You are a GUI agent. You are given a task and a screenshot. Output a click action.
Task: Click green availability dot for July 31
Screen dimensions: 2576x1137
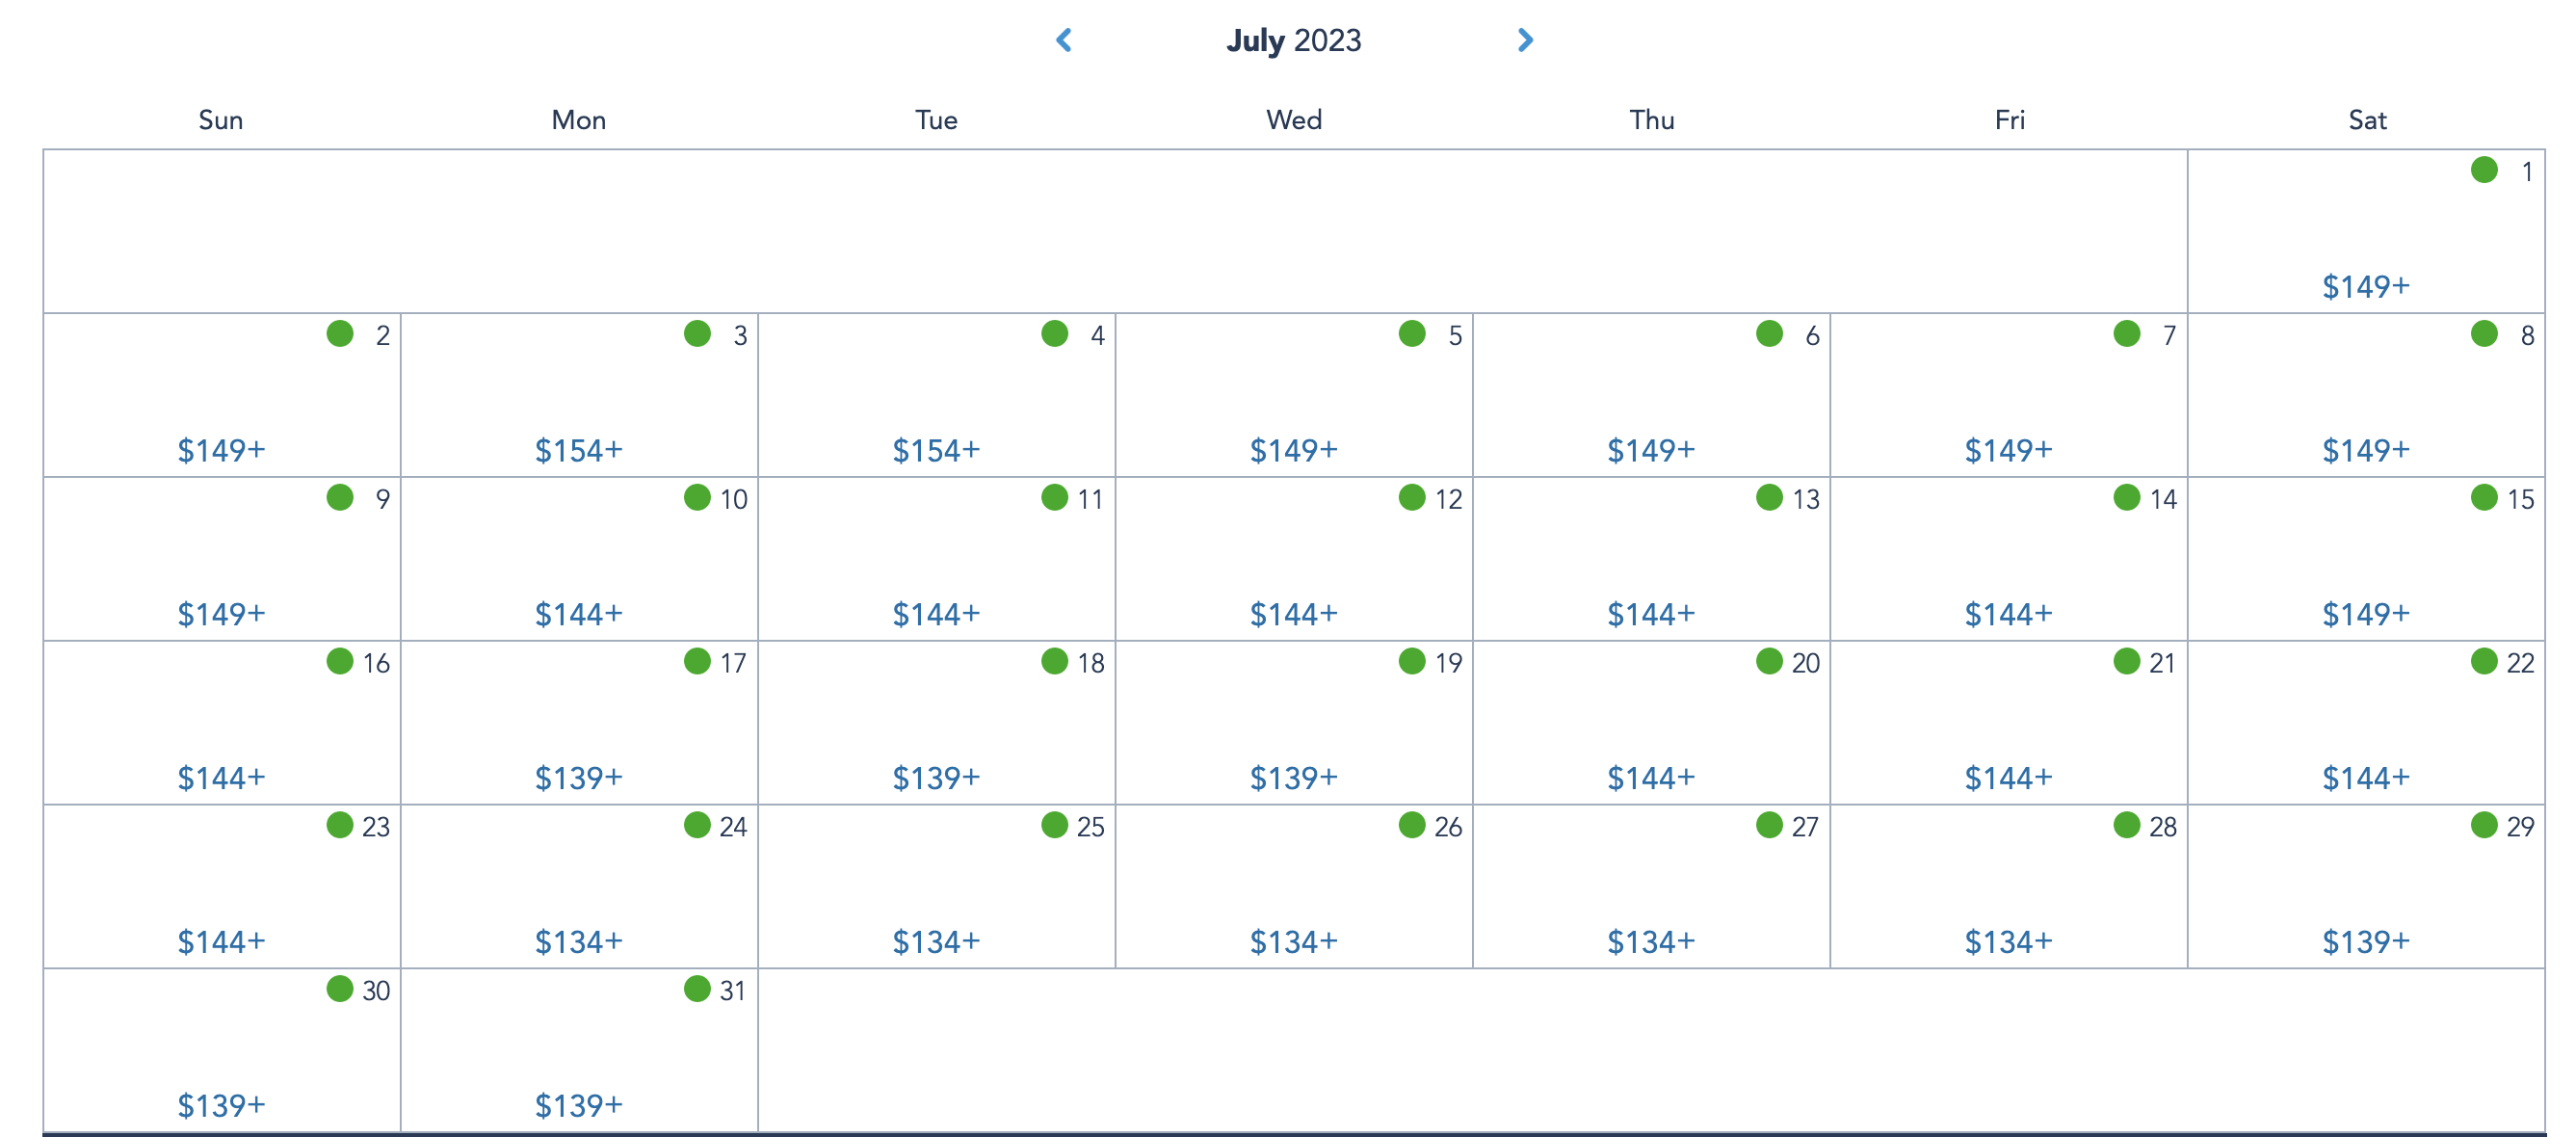pyautogui.click(x=697, y=989)
